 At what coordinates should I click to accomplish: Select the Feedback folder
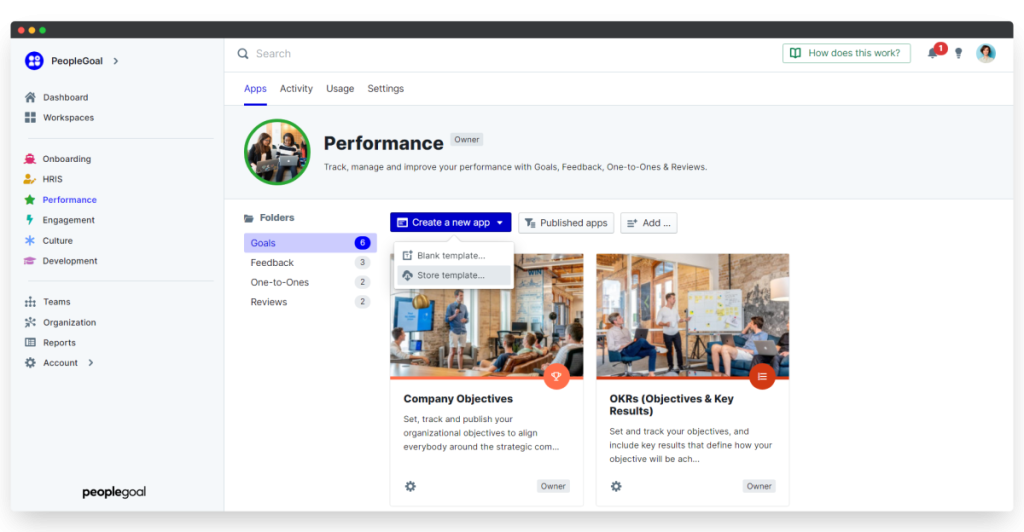pyautogui.click(x=272, y=263)
